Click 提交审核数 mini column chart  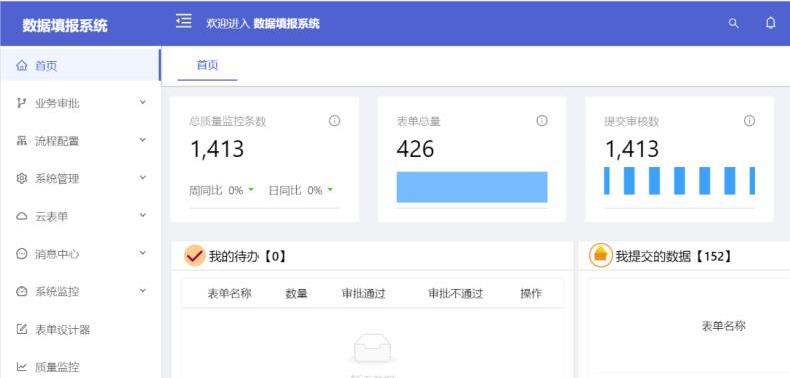[x=679, y=180]
